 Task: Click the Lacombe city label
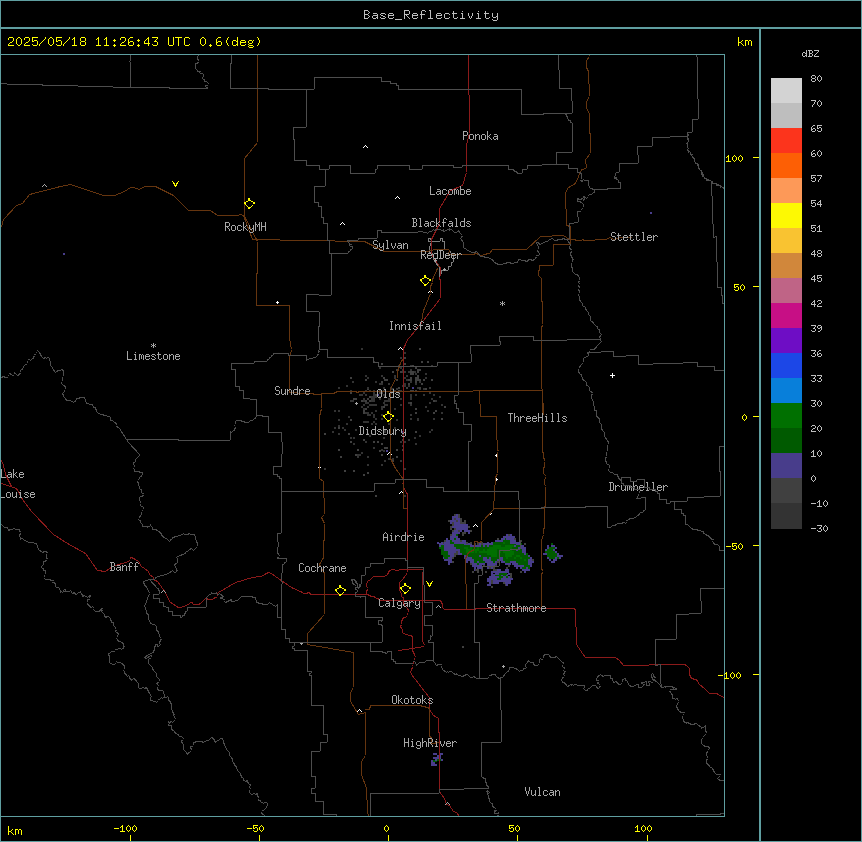point(450,191)
